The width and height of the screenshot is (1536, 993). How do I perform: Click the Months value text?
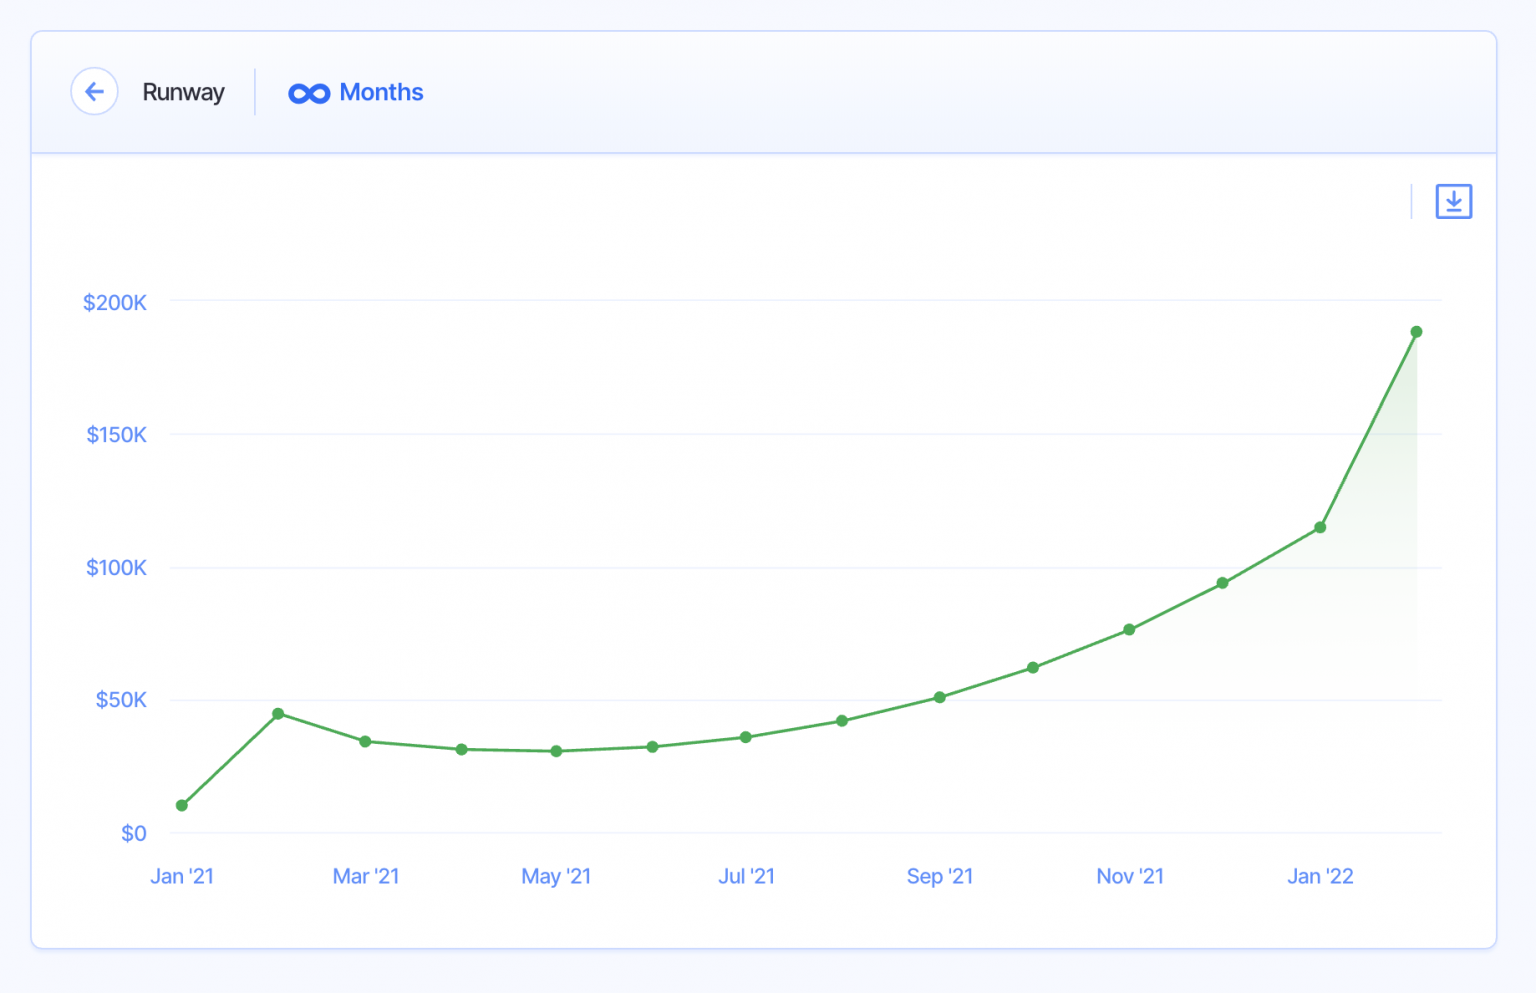[x=381, y=92]
